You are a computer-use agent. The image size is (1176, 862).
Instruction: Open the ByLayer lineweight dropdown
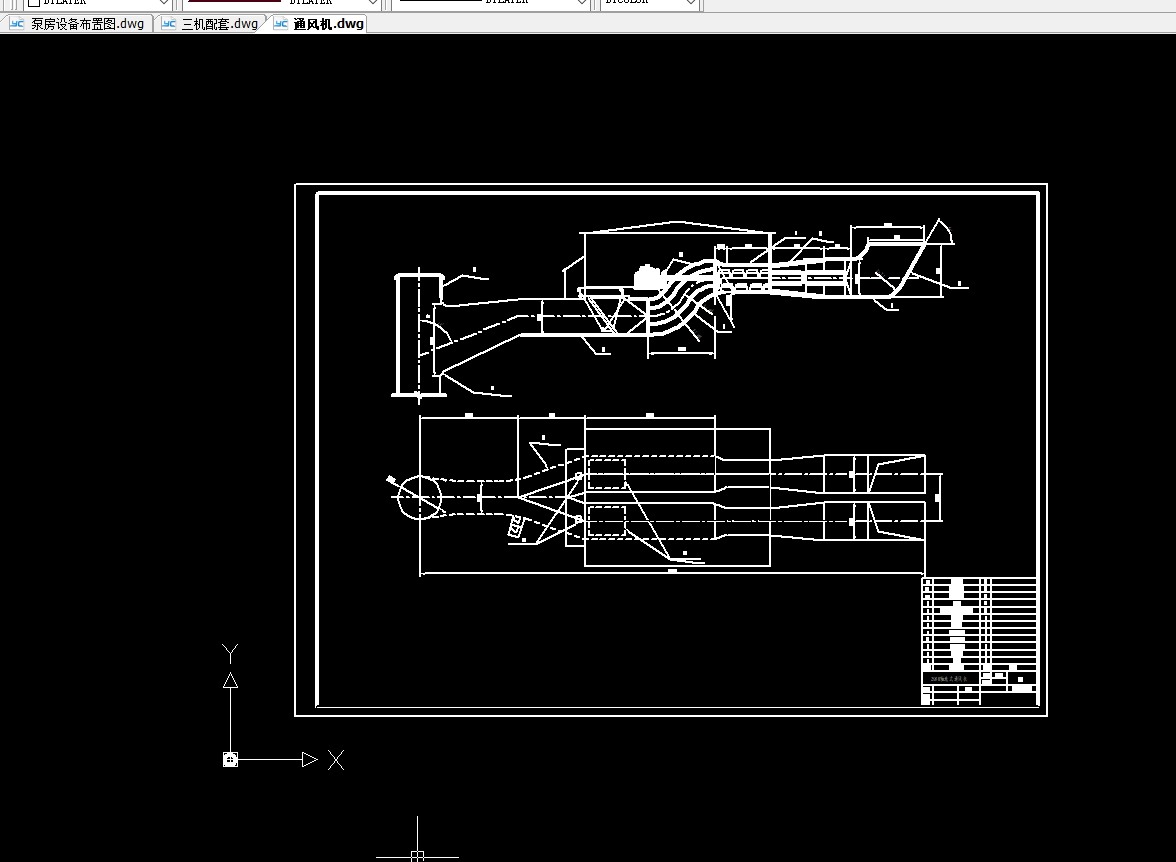pos(491,5)
